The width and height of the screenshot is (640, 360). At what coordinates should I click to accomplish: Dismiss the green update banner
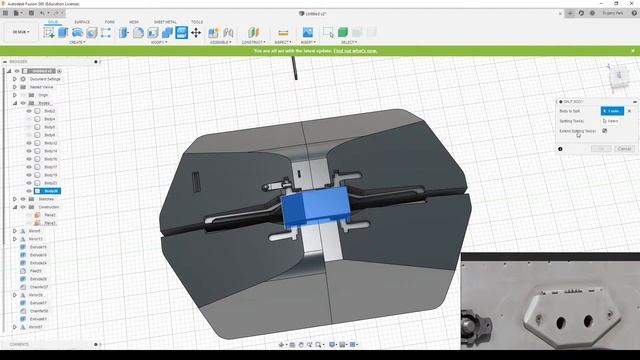pyautogui.click(x=633, y=51)
